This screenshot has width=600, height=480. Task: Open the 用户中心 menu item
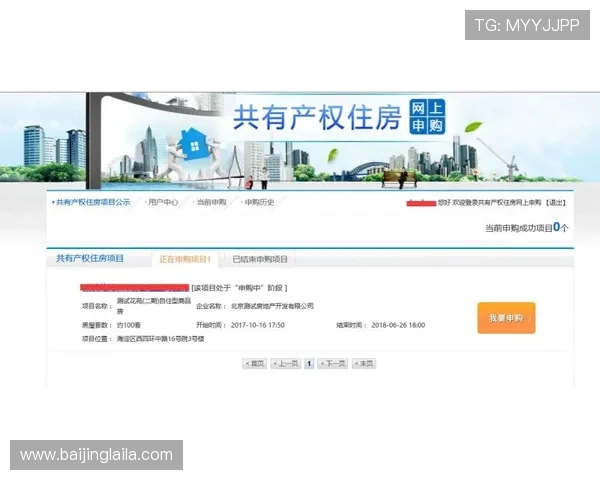coord(163,202)
